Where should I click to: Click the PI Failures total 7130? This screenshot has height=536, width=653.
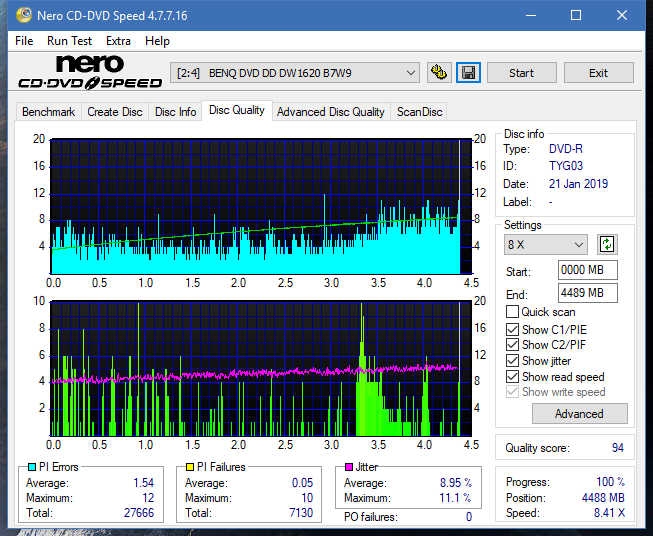tap(301, 513)
